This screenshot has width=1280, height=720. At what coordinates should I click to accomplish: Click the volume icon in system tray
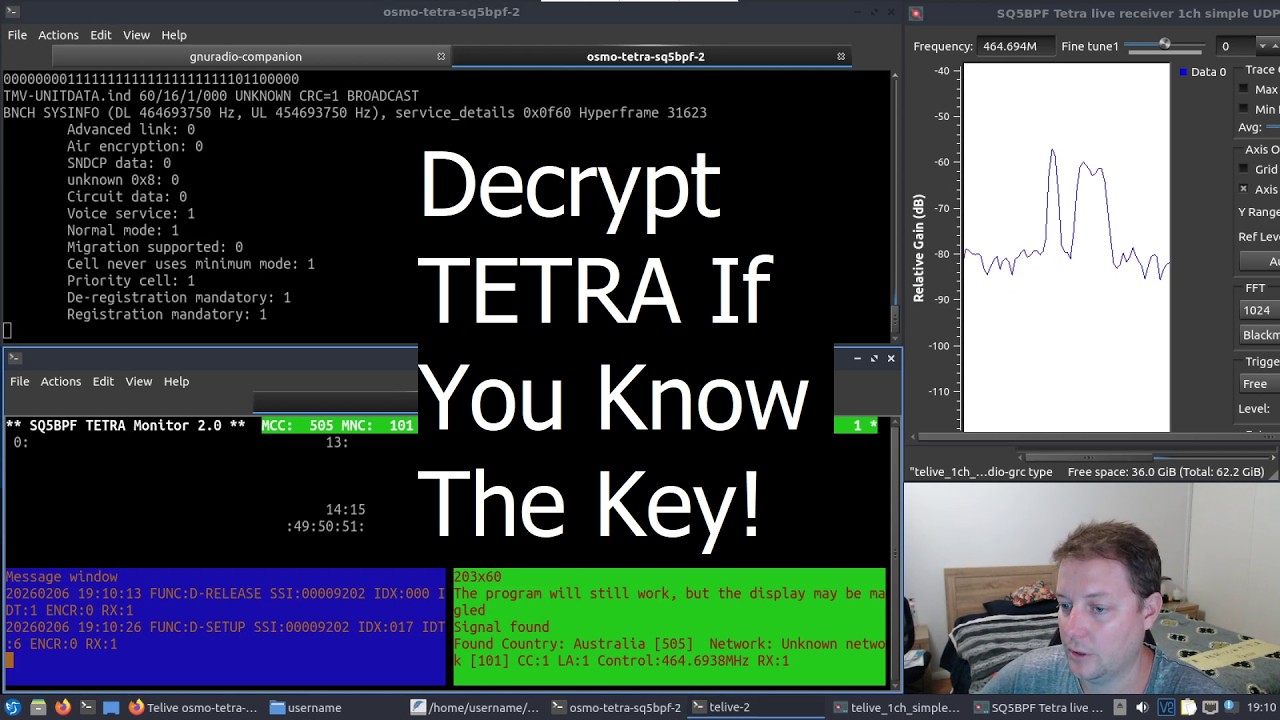tap(1142, 707)
